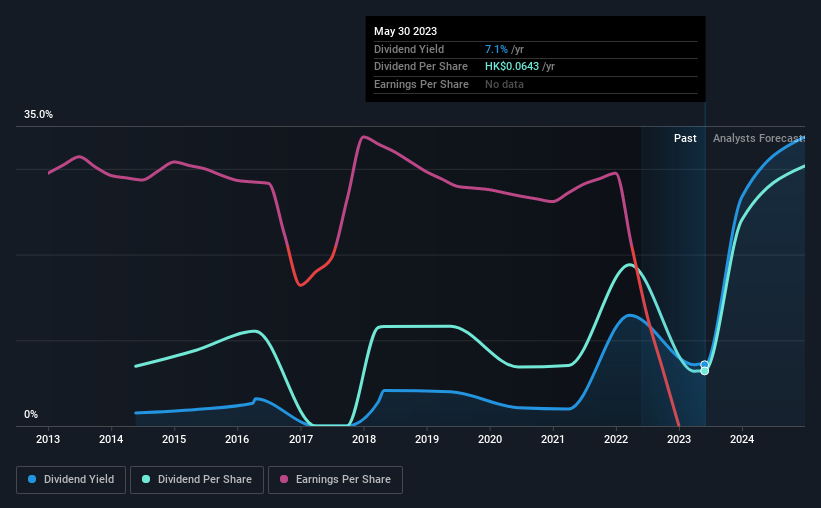
Task: Click the 2013 x-axis label
Action: pyautogui.click(x=48, y=439)
